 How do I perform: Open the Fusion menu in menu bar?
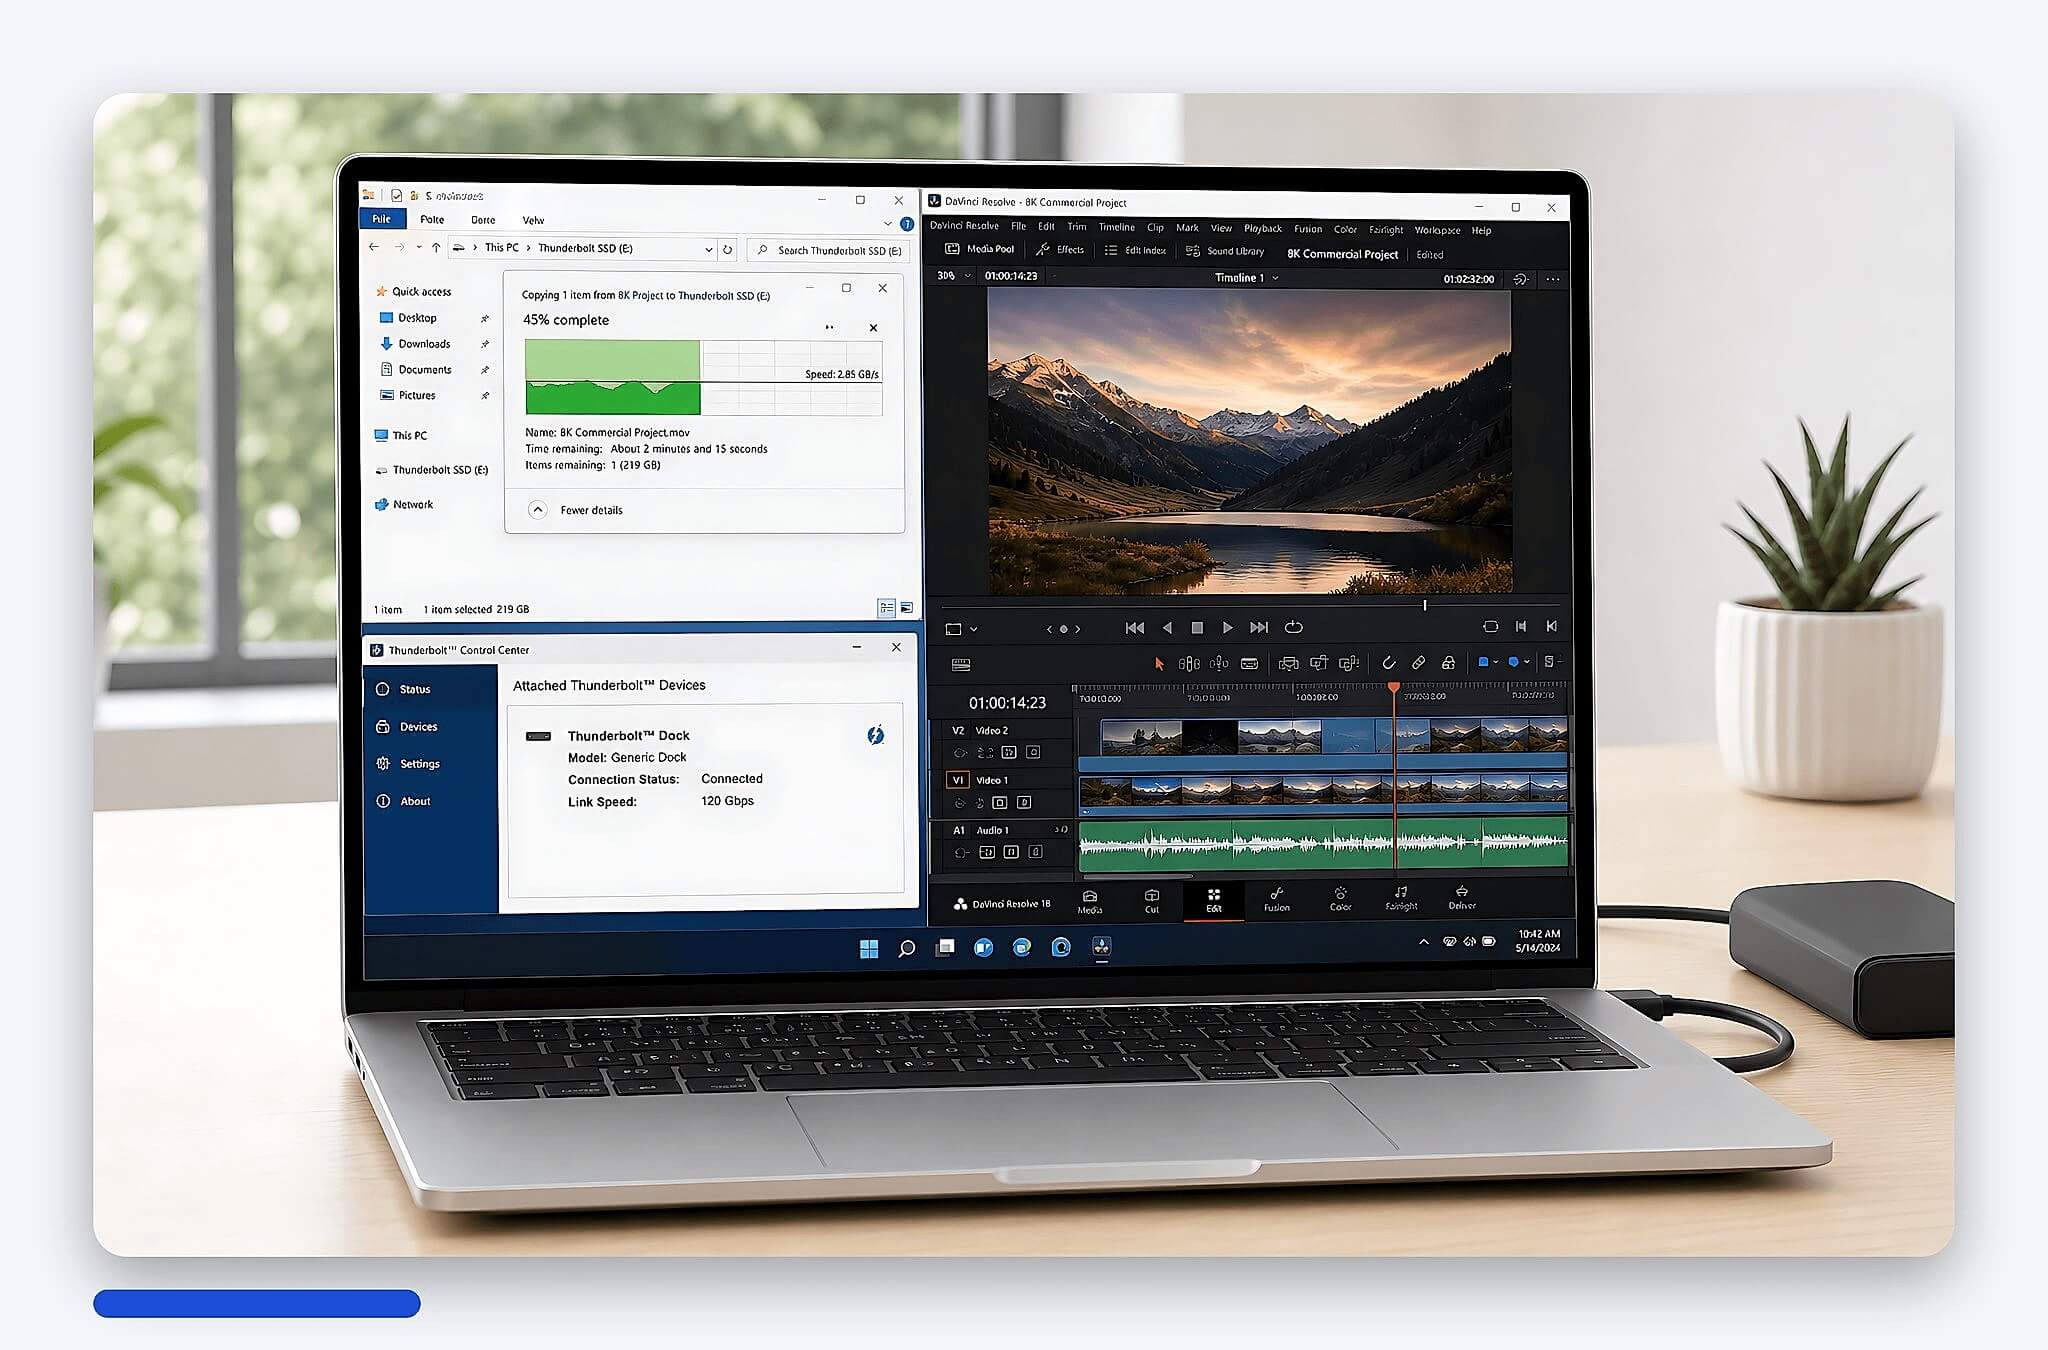click(1307, 229)
